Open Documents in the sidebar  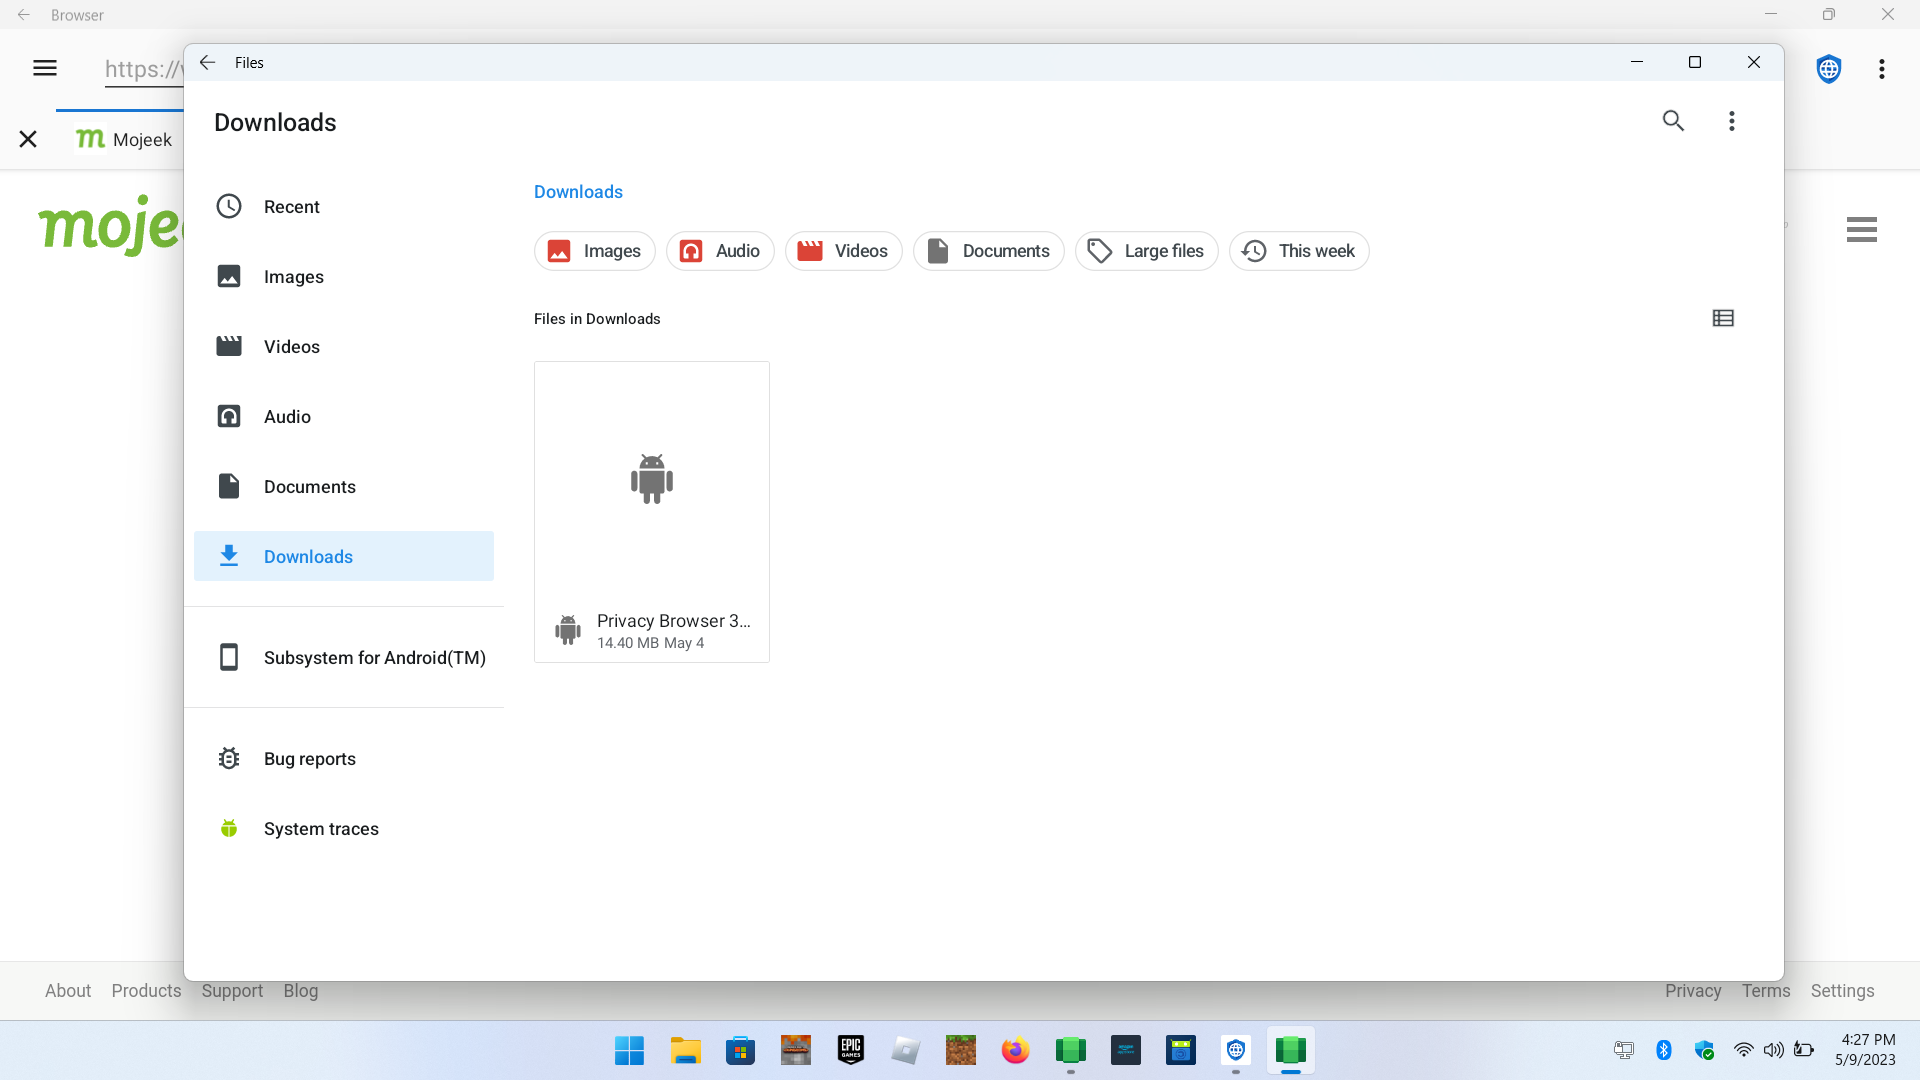tap(344, 486)
